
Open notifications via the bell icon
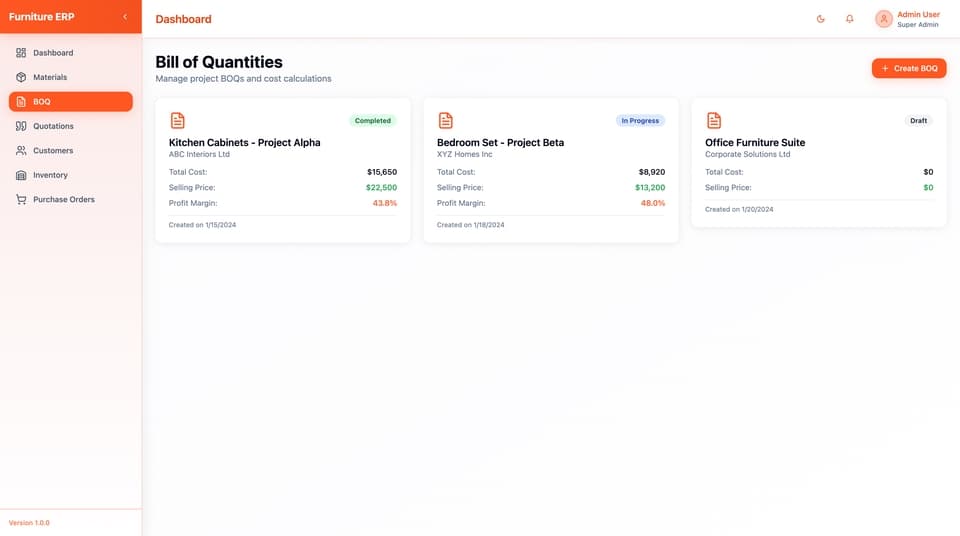[849, 19]
